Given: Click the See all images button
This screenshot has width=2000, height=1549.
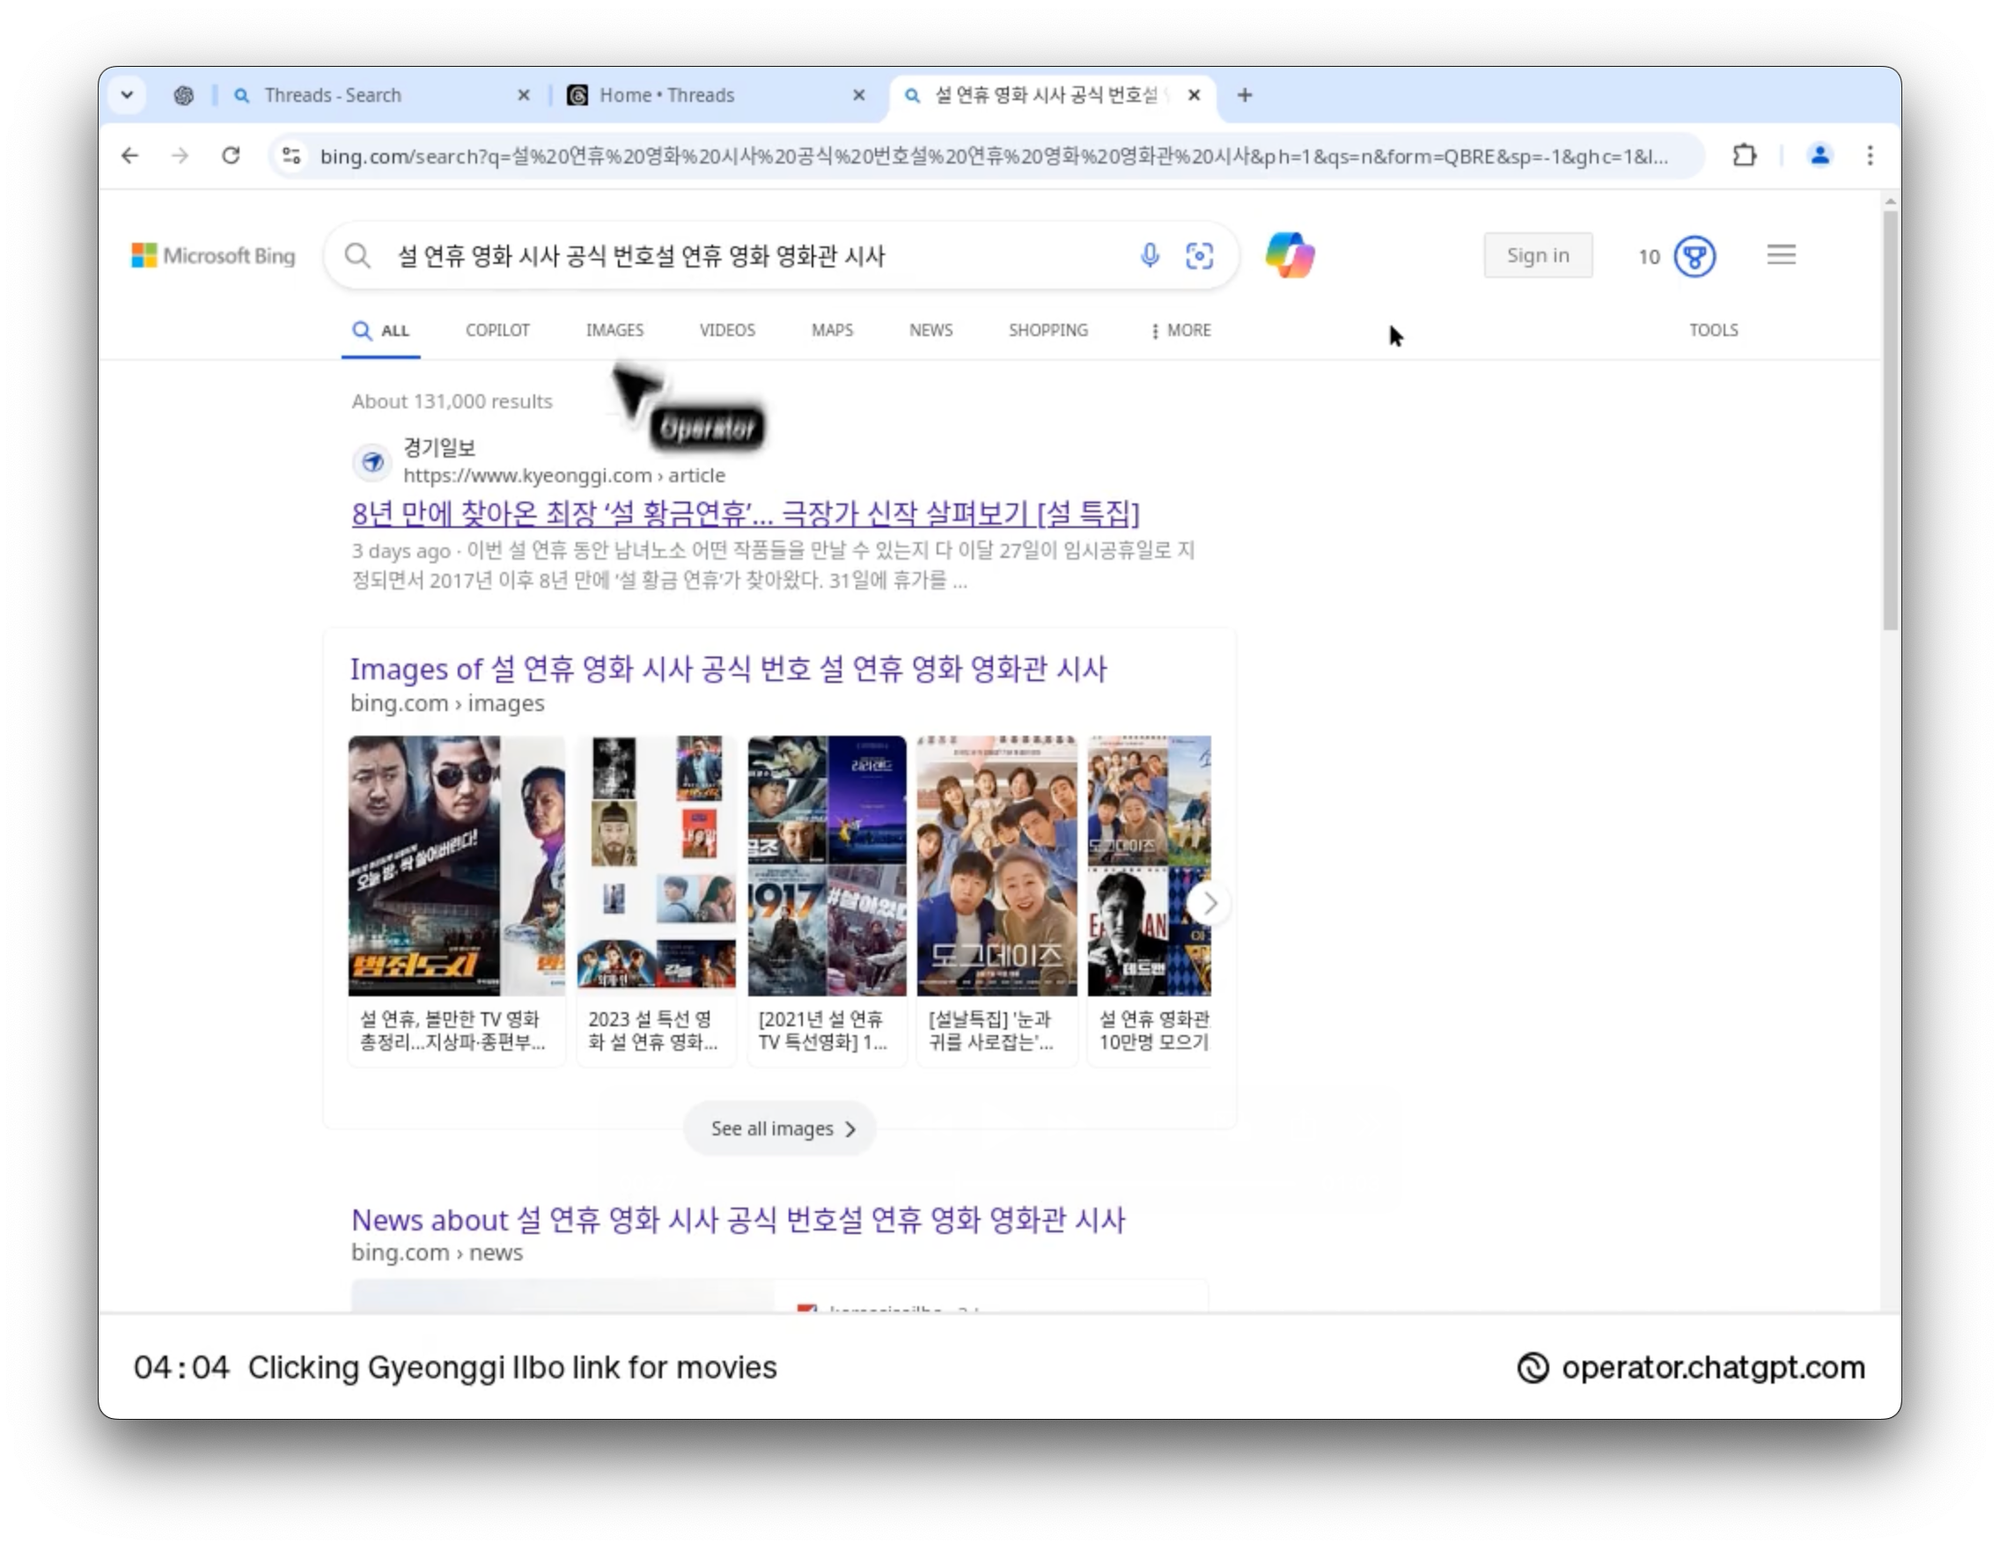Looking at the screenshot, I should (x=780, y=1128).
